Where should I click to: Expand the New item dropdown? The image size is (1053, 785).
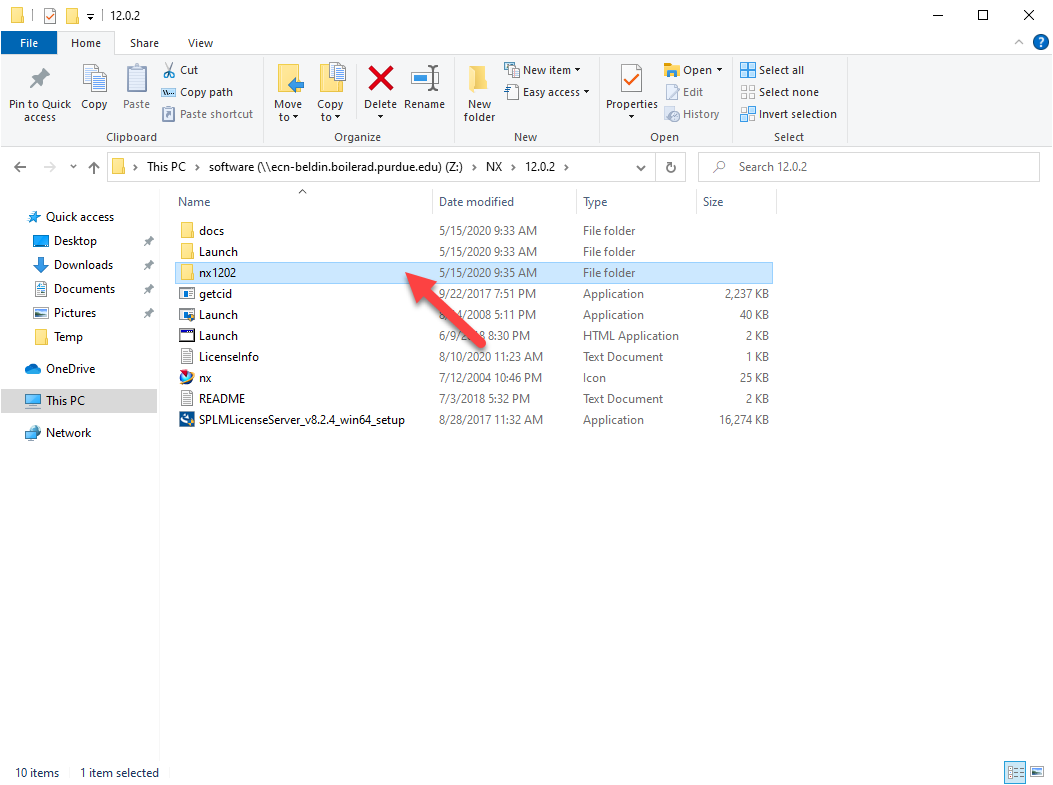click(x=551, y=70)
